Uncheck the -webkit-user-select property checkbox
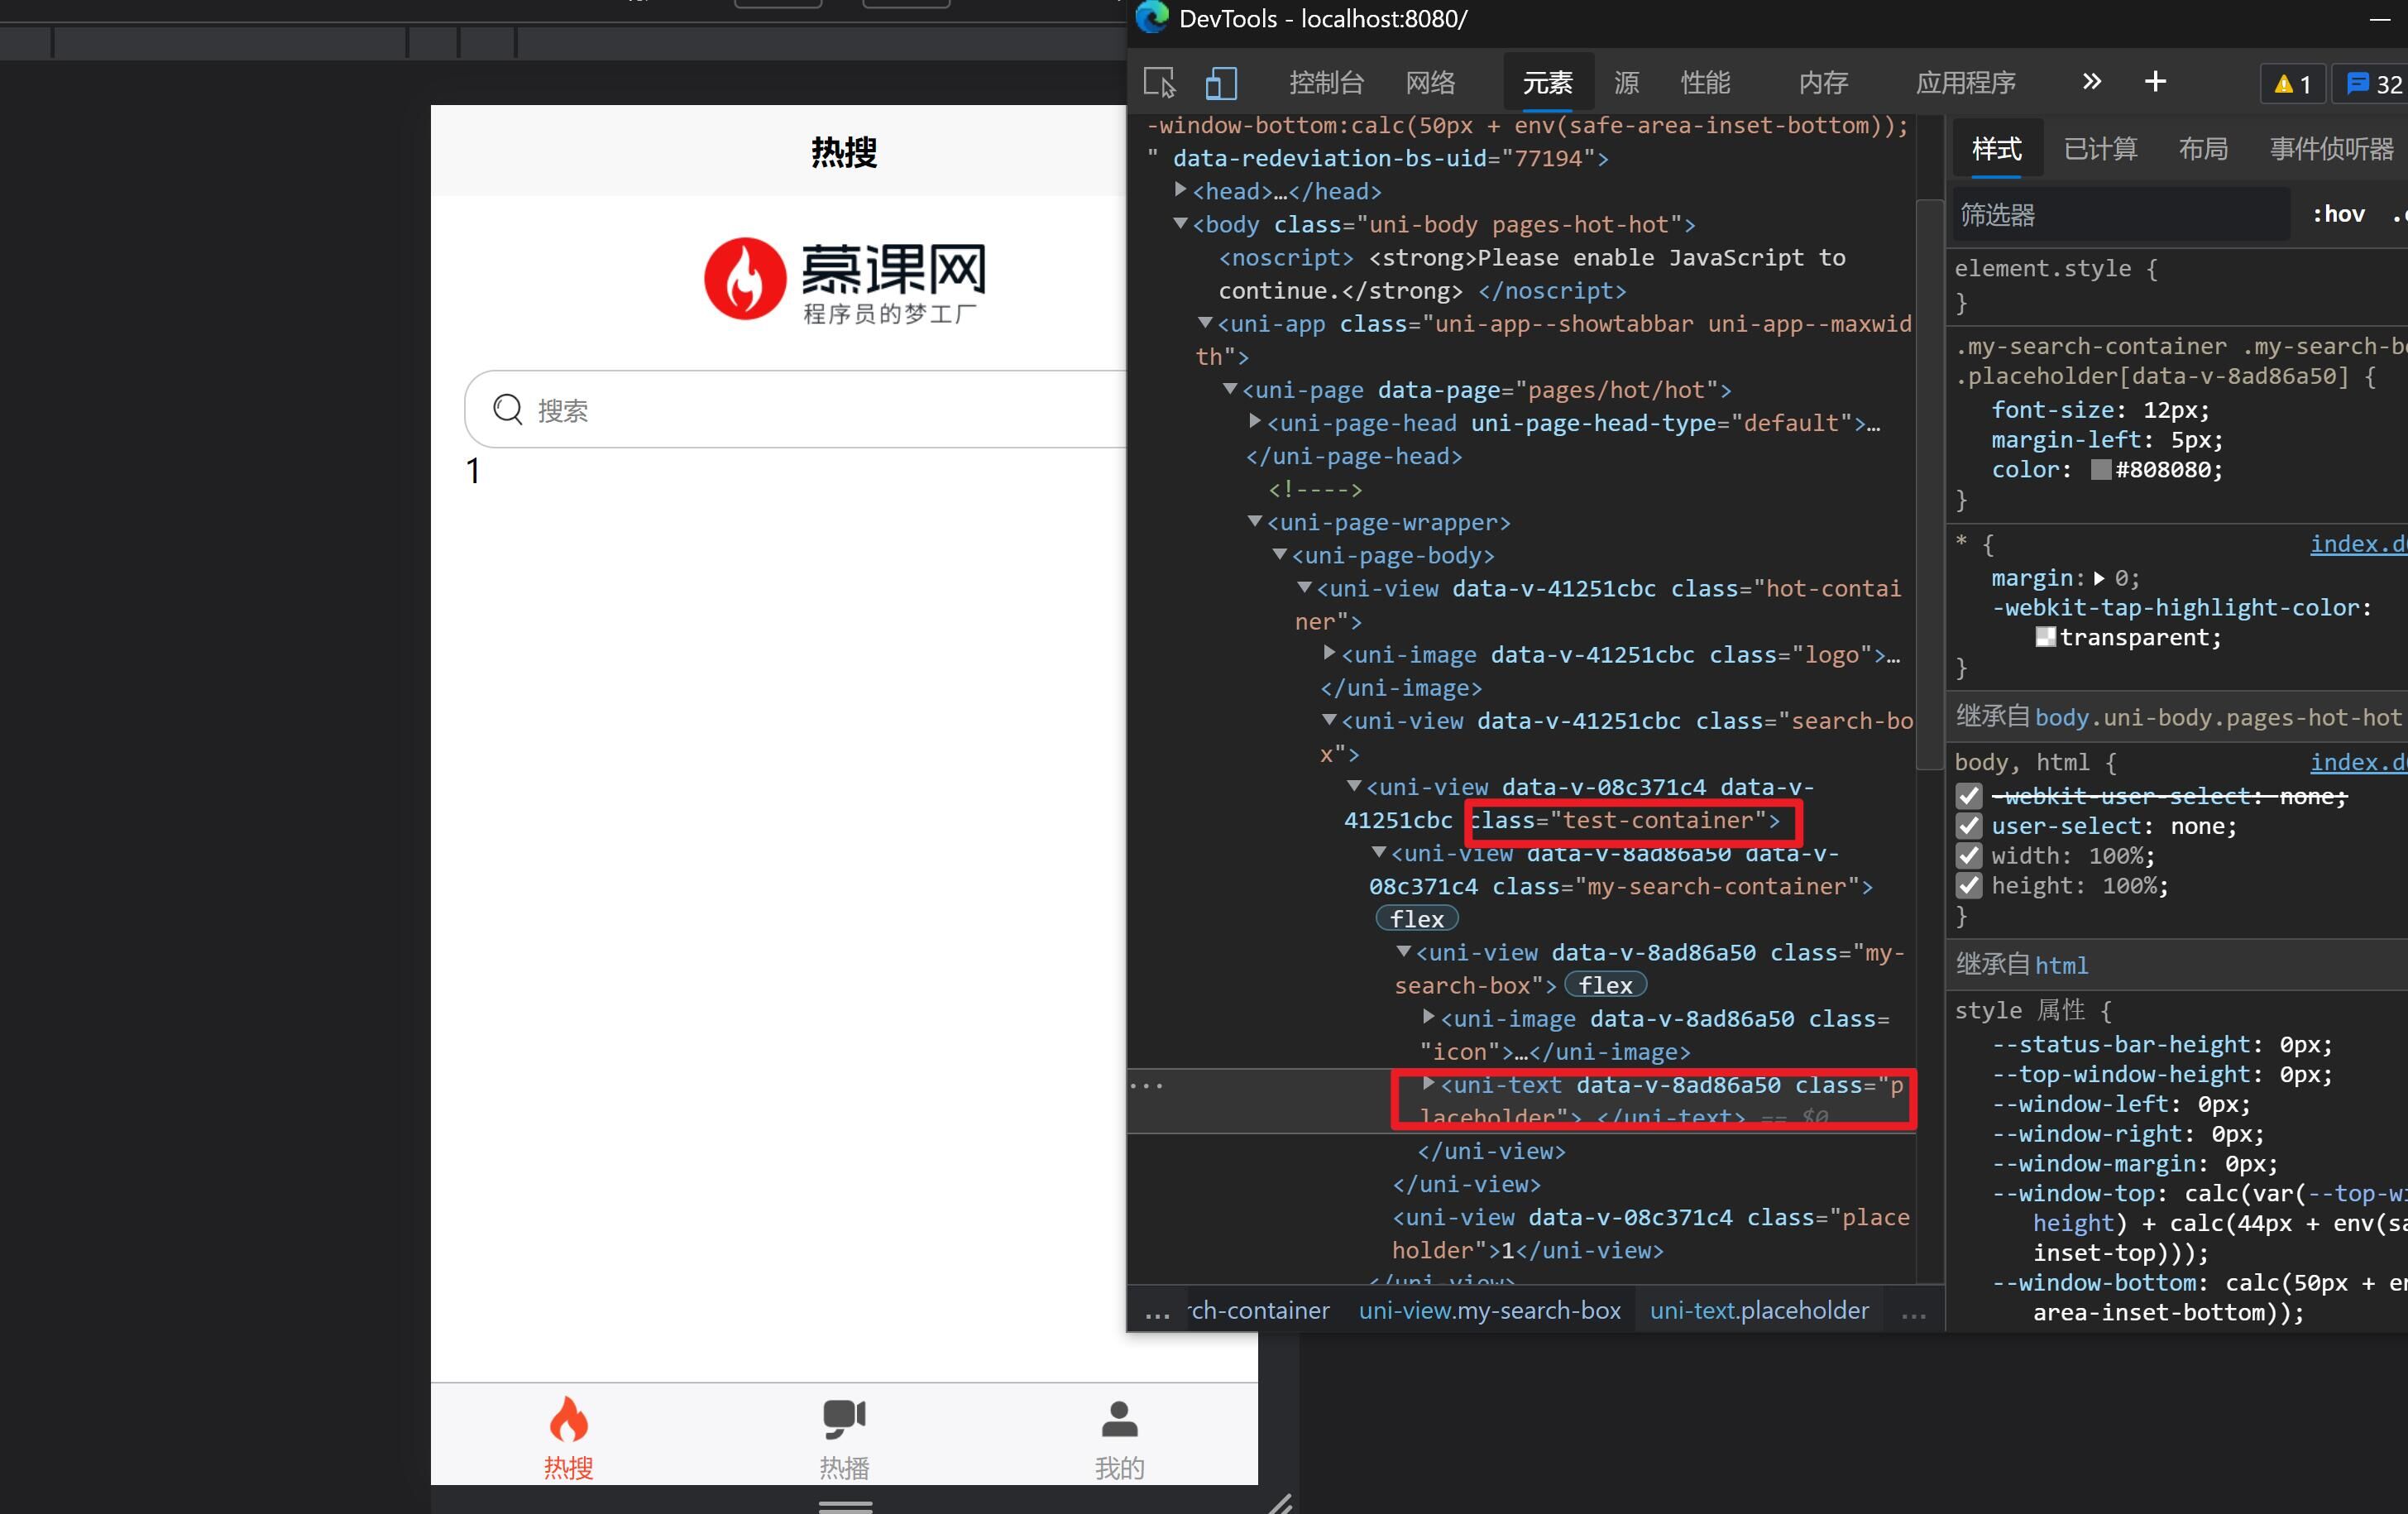 click(1969, 796)
